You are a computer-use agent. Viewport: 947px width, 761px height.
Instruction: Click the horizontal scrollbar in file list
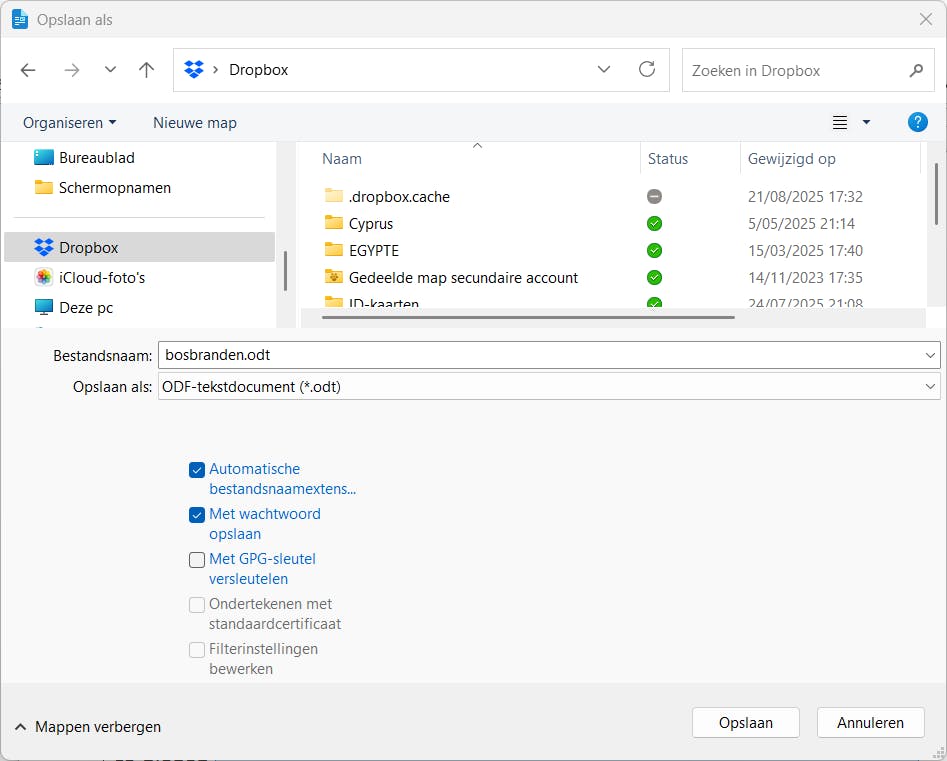point(520,318)
